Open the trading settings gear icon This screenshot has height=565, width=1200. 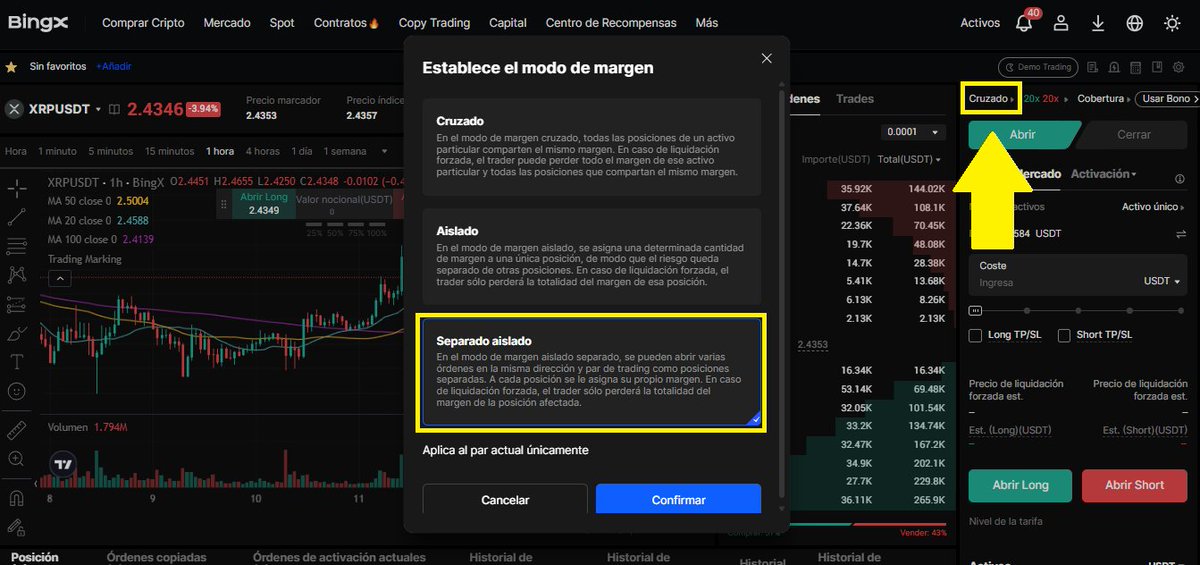pyautogui.click(x=1179, y=68)
